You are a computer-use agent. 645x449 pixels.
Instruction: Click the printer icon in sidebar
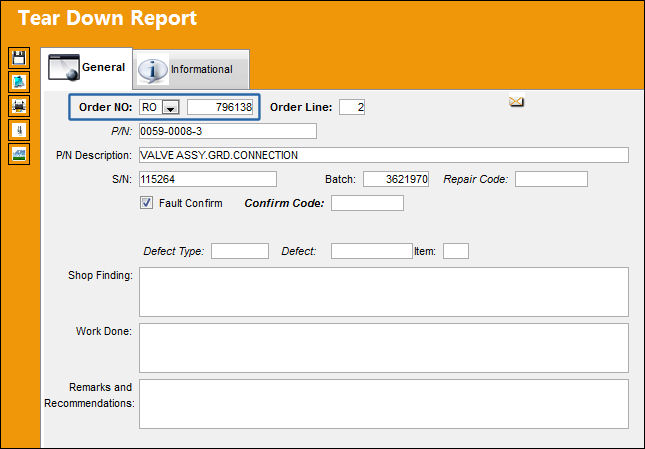point(19,106)
